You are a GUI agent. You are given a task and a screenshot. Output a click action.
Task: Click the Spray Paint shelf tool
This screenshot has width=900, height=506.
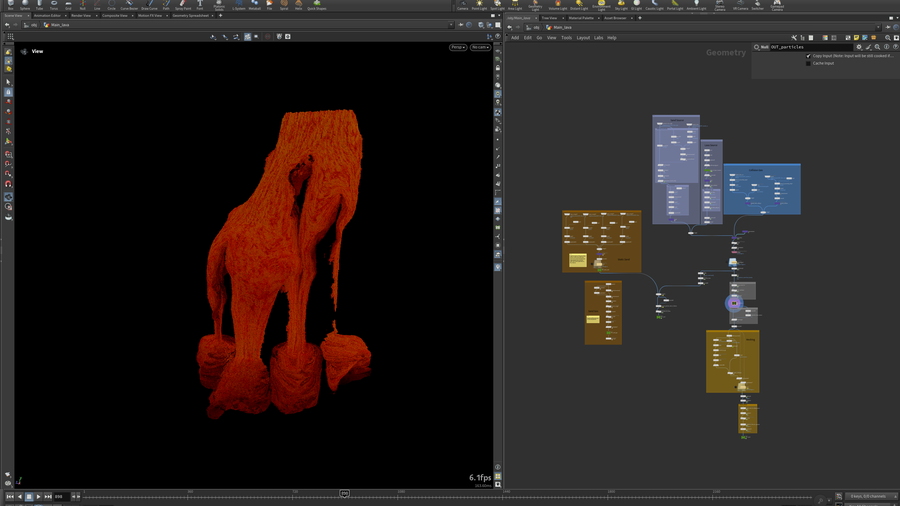(183, 5)
